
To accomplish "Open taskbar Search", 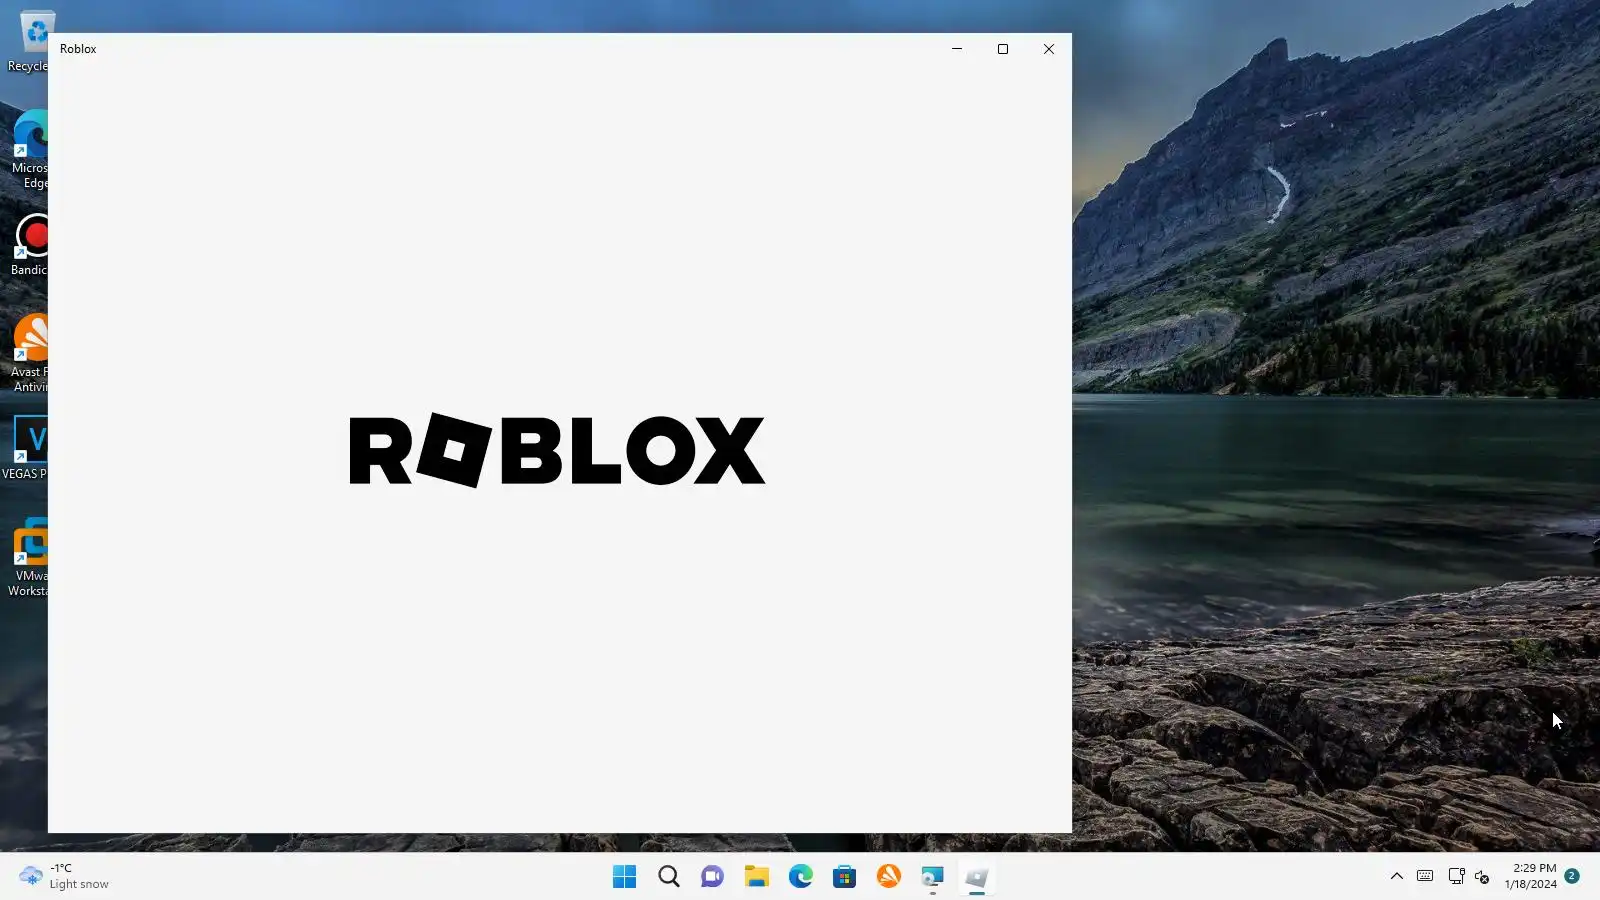I will [x=669, y=877].
